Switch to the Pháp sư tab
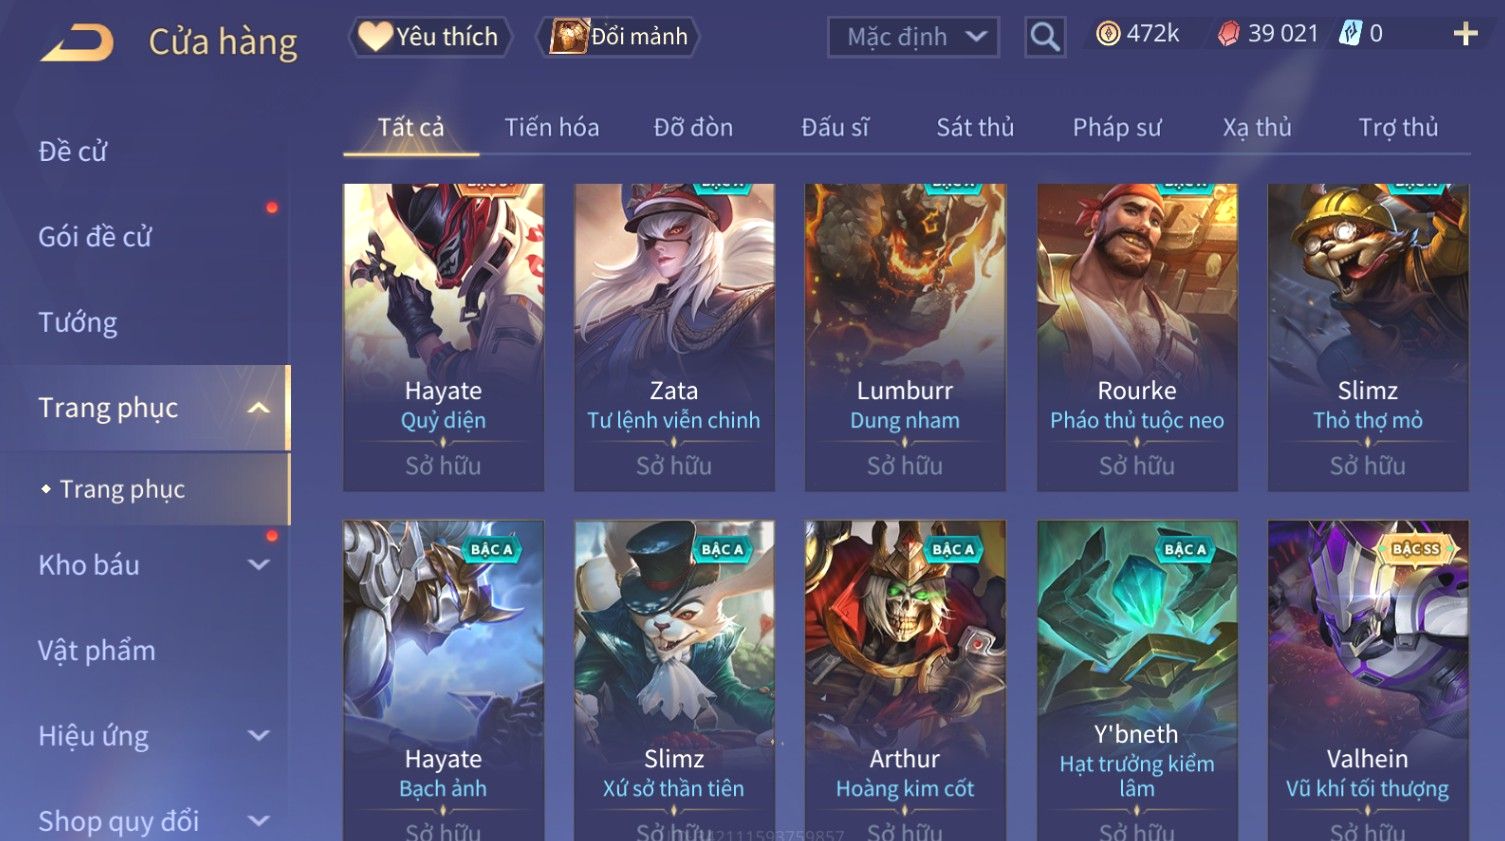1505x841 pixels. (x=1117, y=127)
